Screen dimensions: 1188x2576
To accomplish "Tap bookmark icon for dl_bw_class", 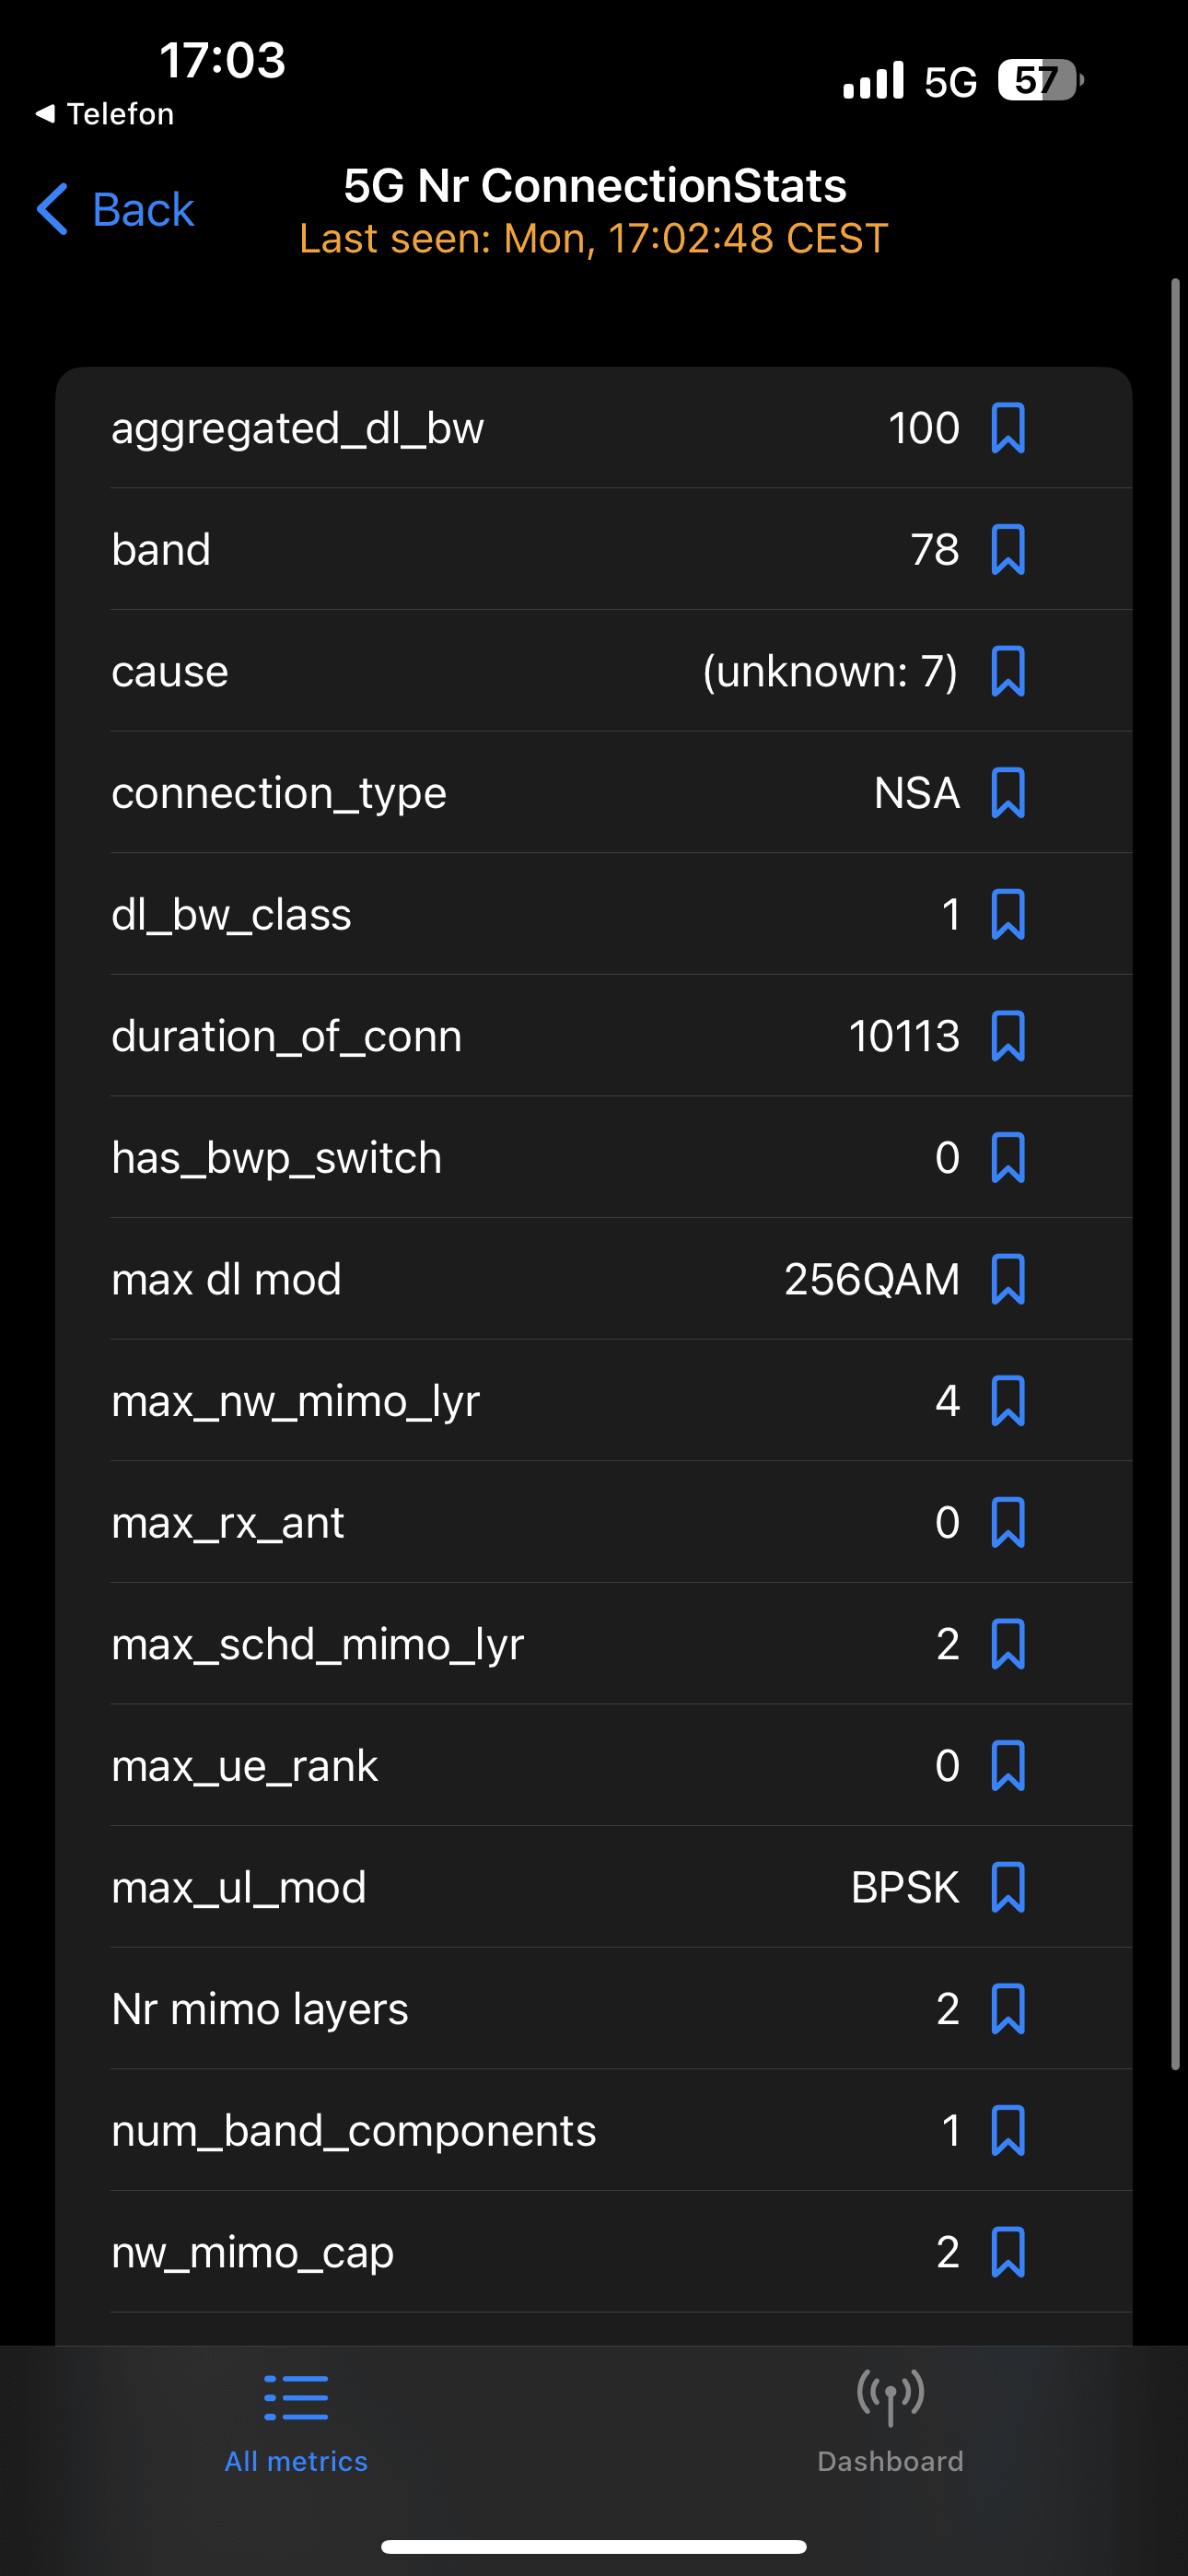I will 1007,914.
